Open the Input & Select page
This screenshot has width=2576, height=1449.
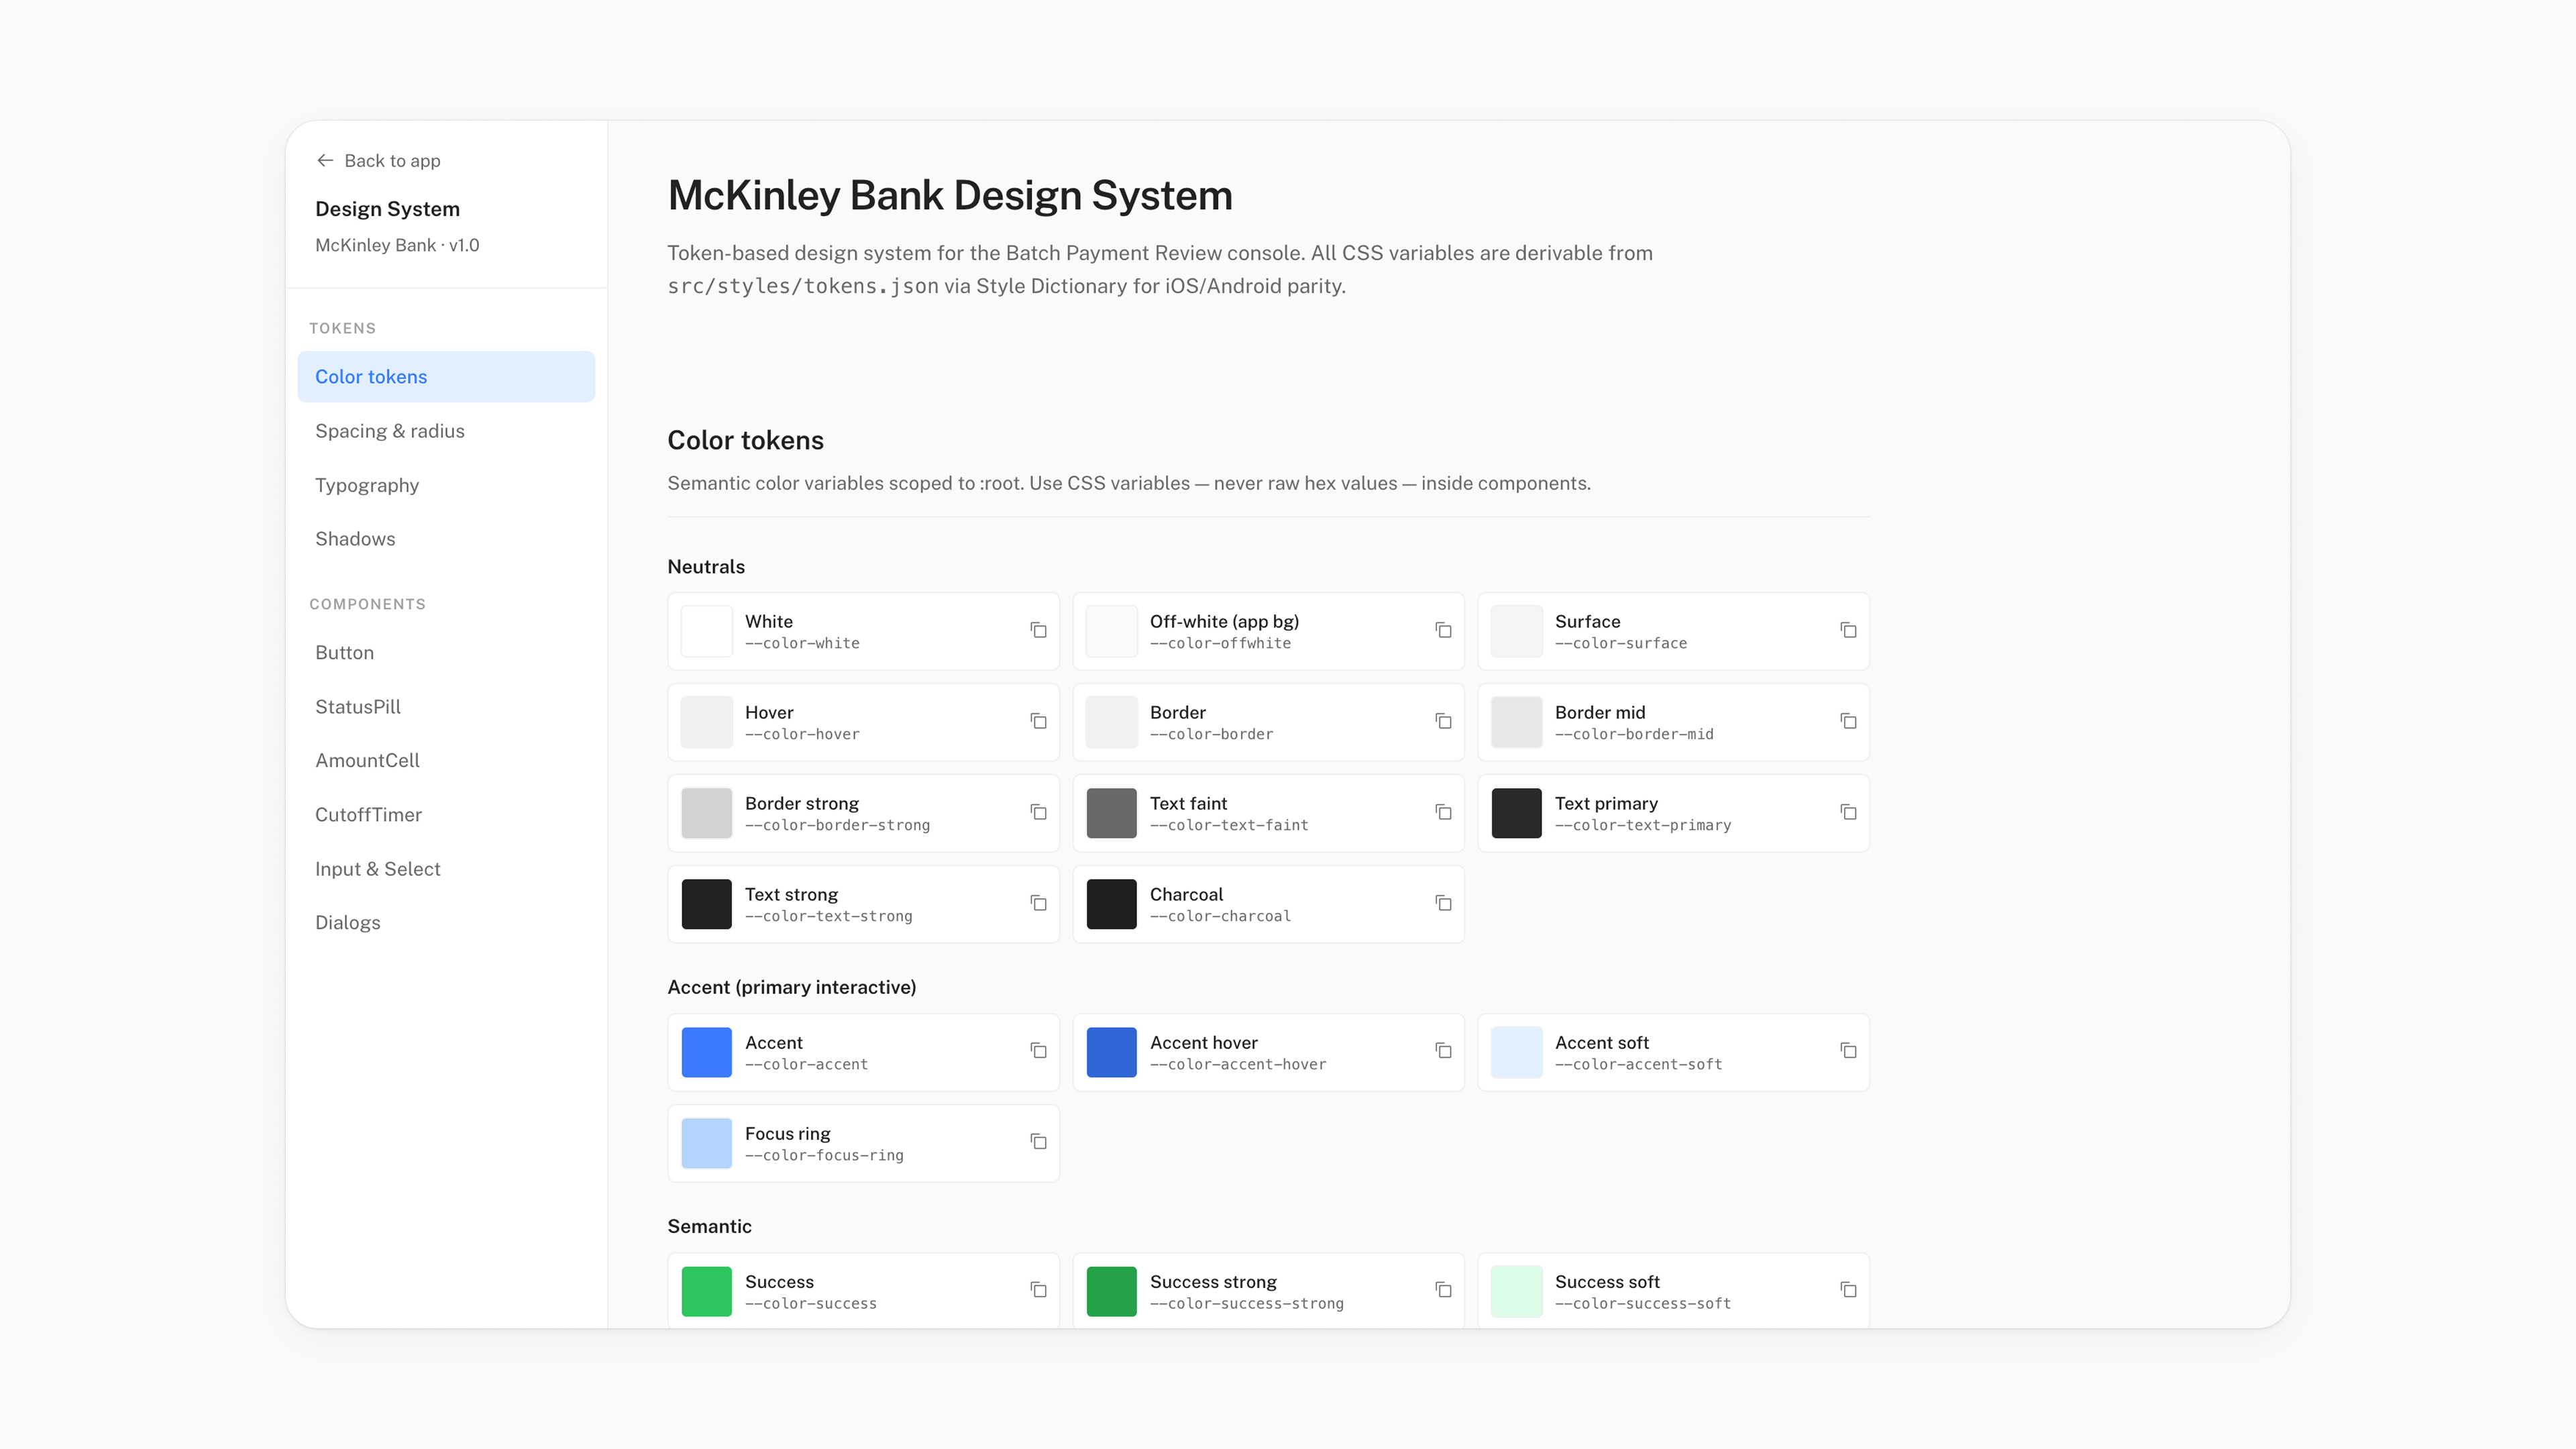(446, 869)
